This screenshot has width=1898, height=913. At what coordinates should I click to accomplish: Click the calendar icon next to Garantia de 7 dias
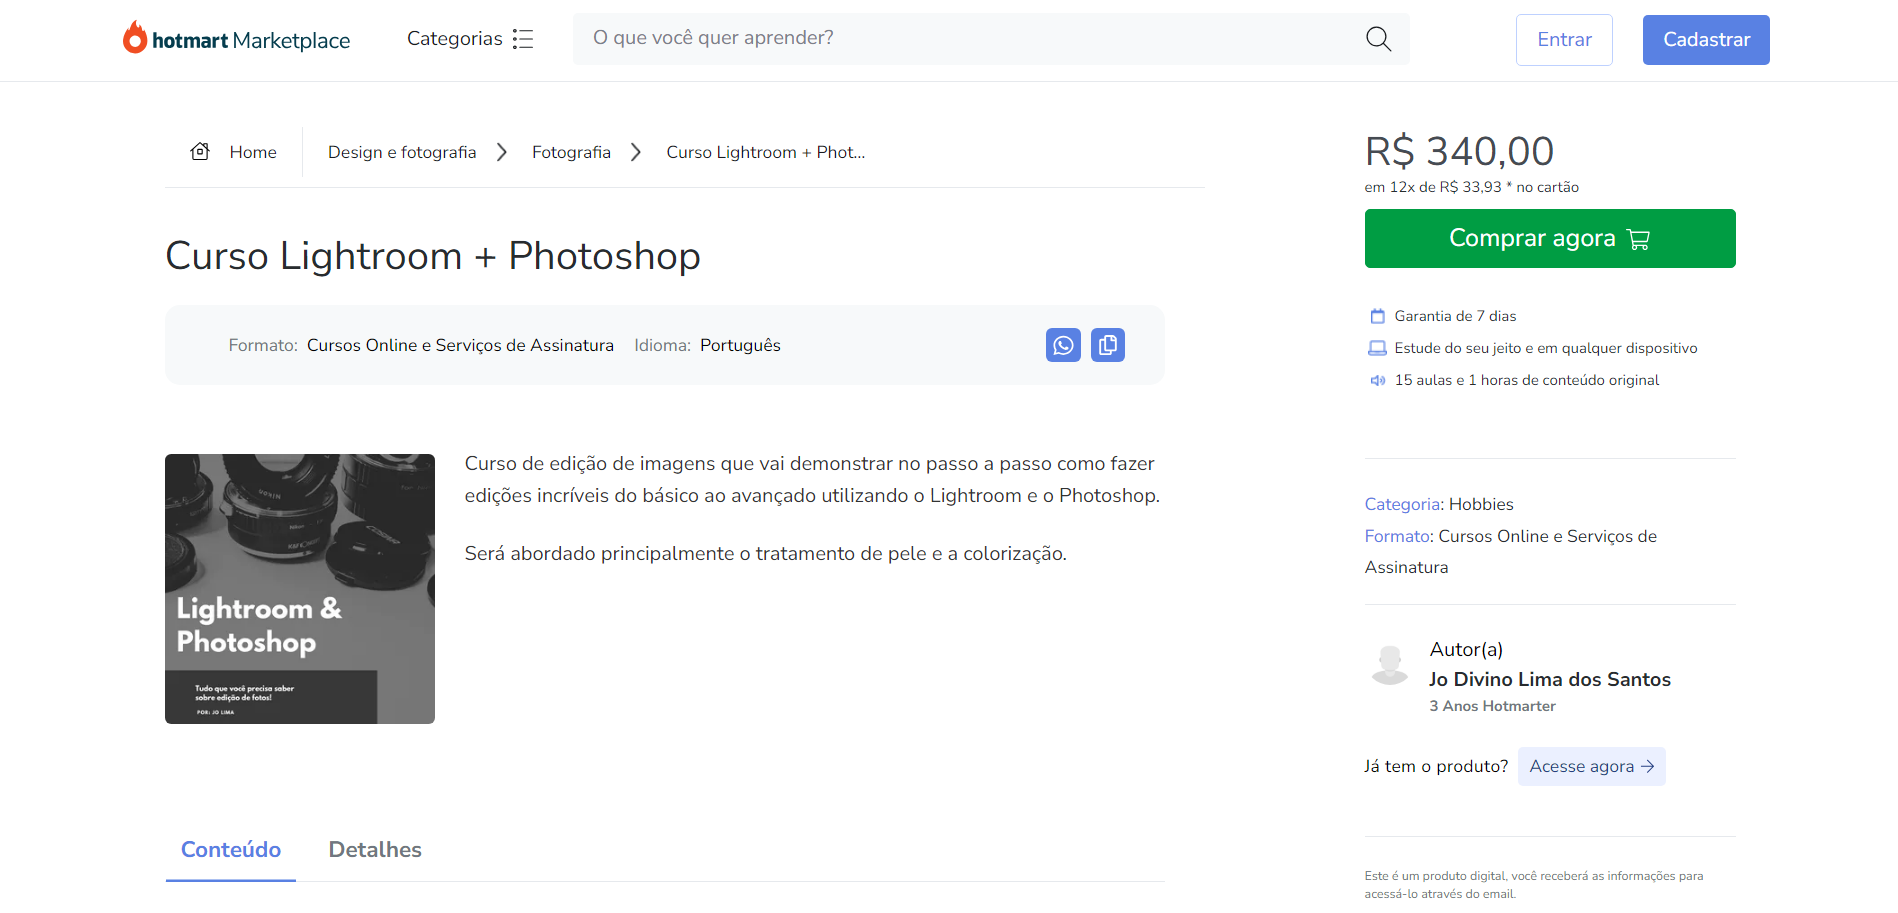(1377, 316)
